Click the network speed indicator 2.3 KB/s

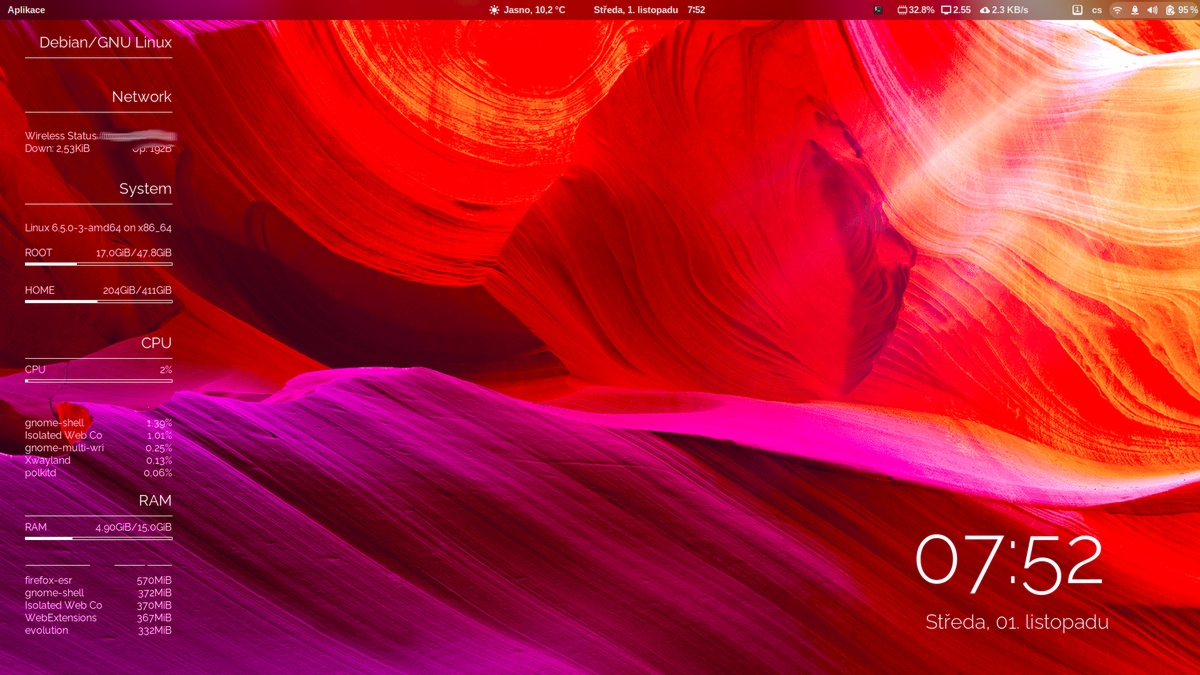coord(1004,10)
